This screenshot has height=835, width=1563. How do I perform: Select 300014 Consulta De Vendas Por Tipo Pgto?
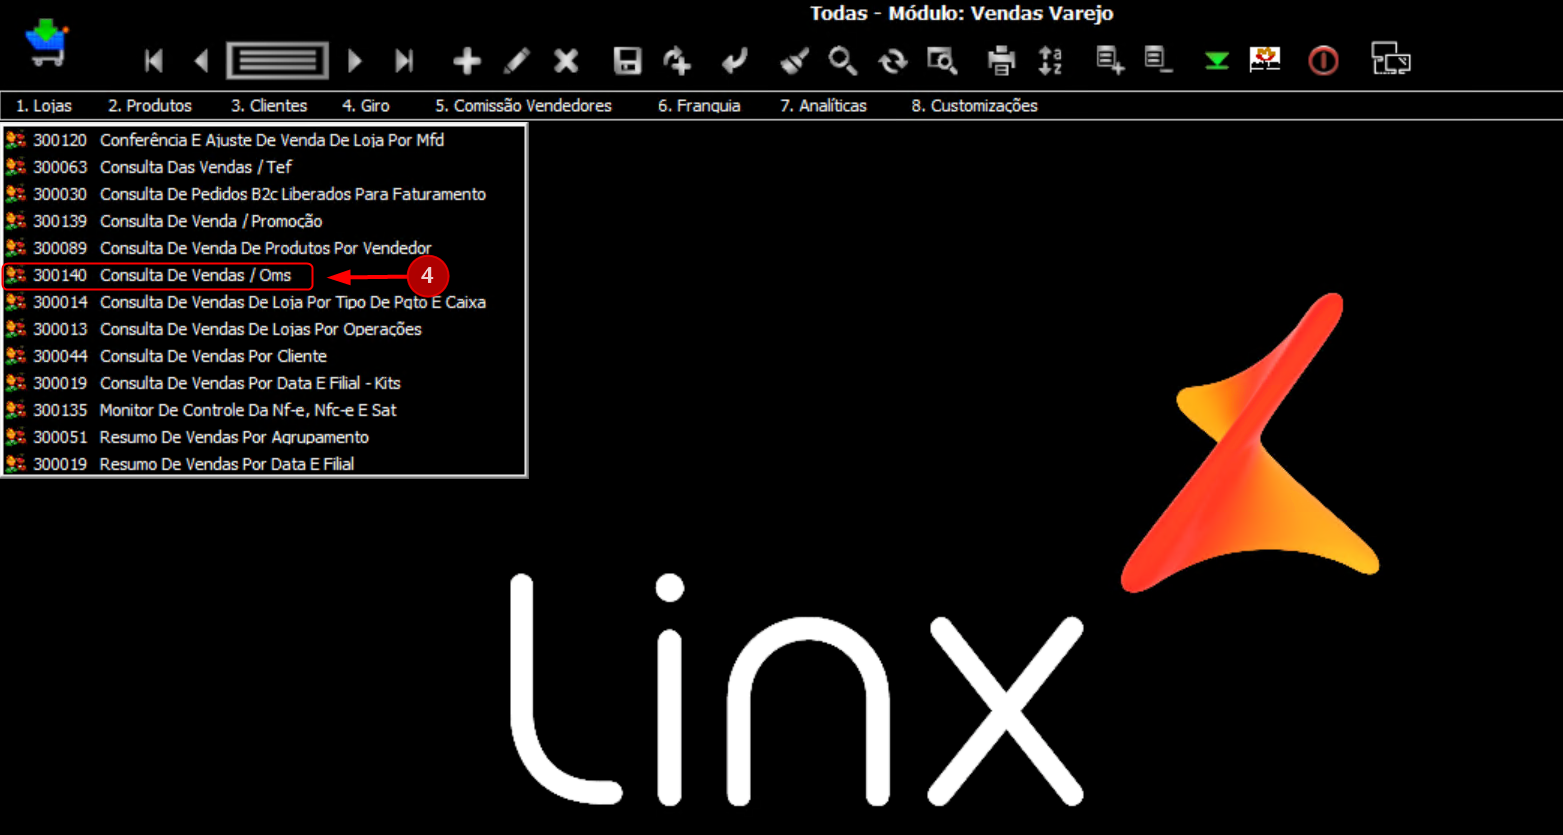click(264, 302)
